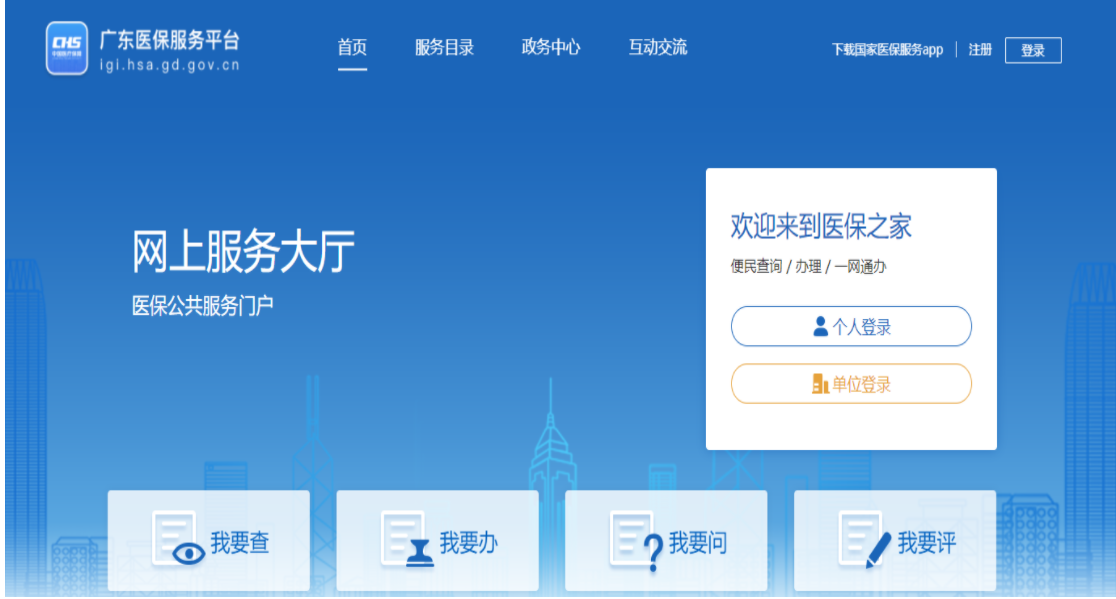Image resolution: width=1116 pixels, height=599 pixels.
Task: Click the 便民查询 / 办理 / 一网通办 tagline
Action: tap(808, 267)
